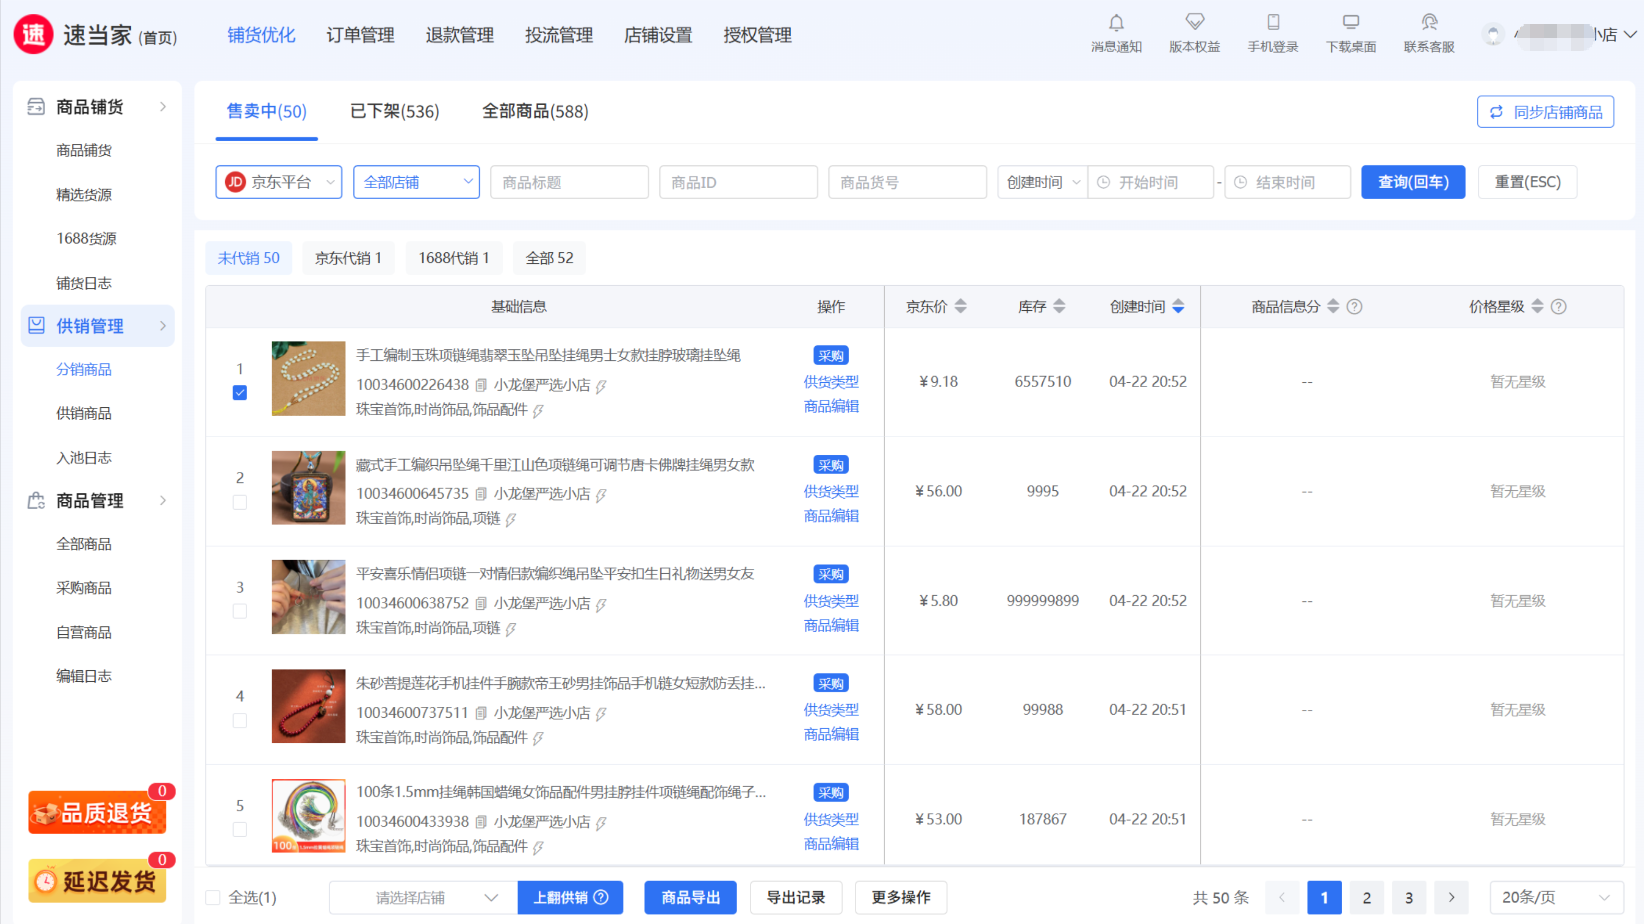Screen dimensions: 1644x924
Task: Click the 下载桌面 monitor icon
Action: 1350,23
